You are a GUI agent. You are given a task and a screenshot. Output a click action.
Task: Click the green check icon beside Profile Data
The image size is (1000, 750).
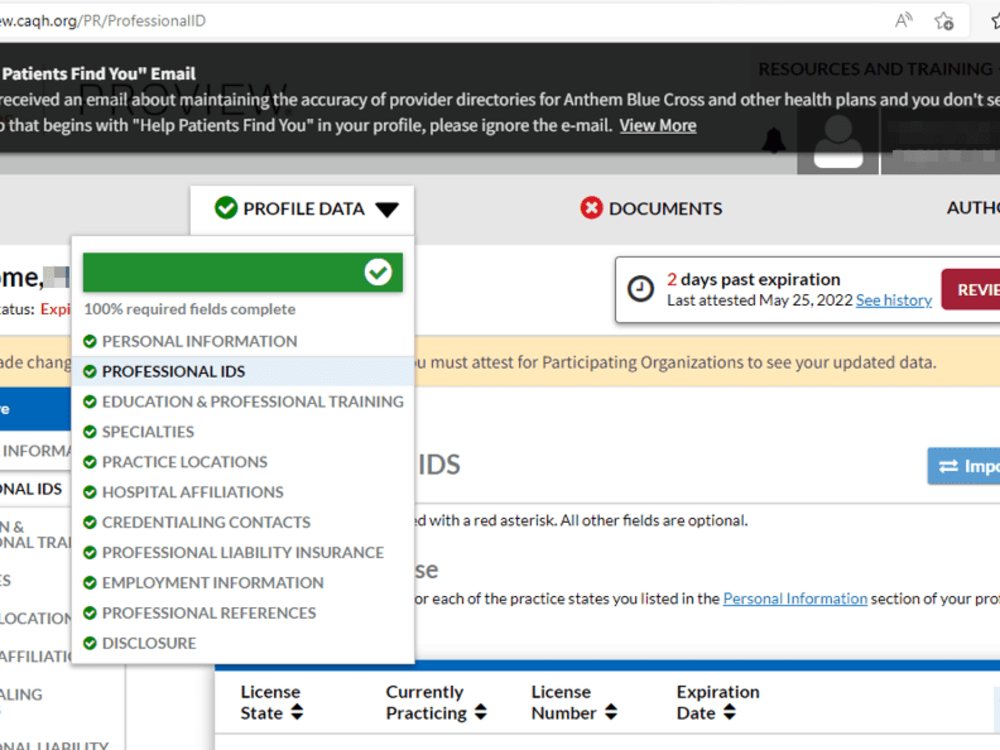click(x=226, y=208)
